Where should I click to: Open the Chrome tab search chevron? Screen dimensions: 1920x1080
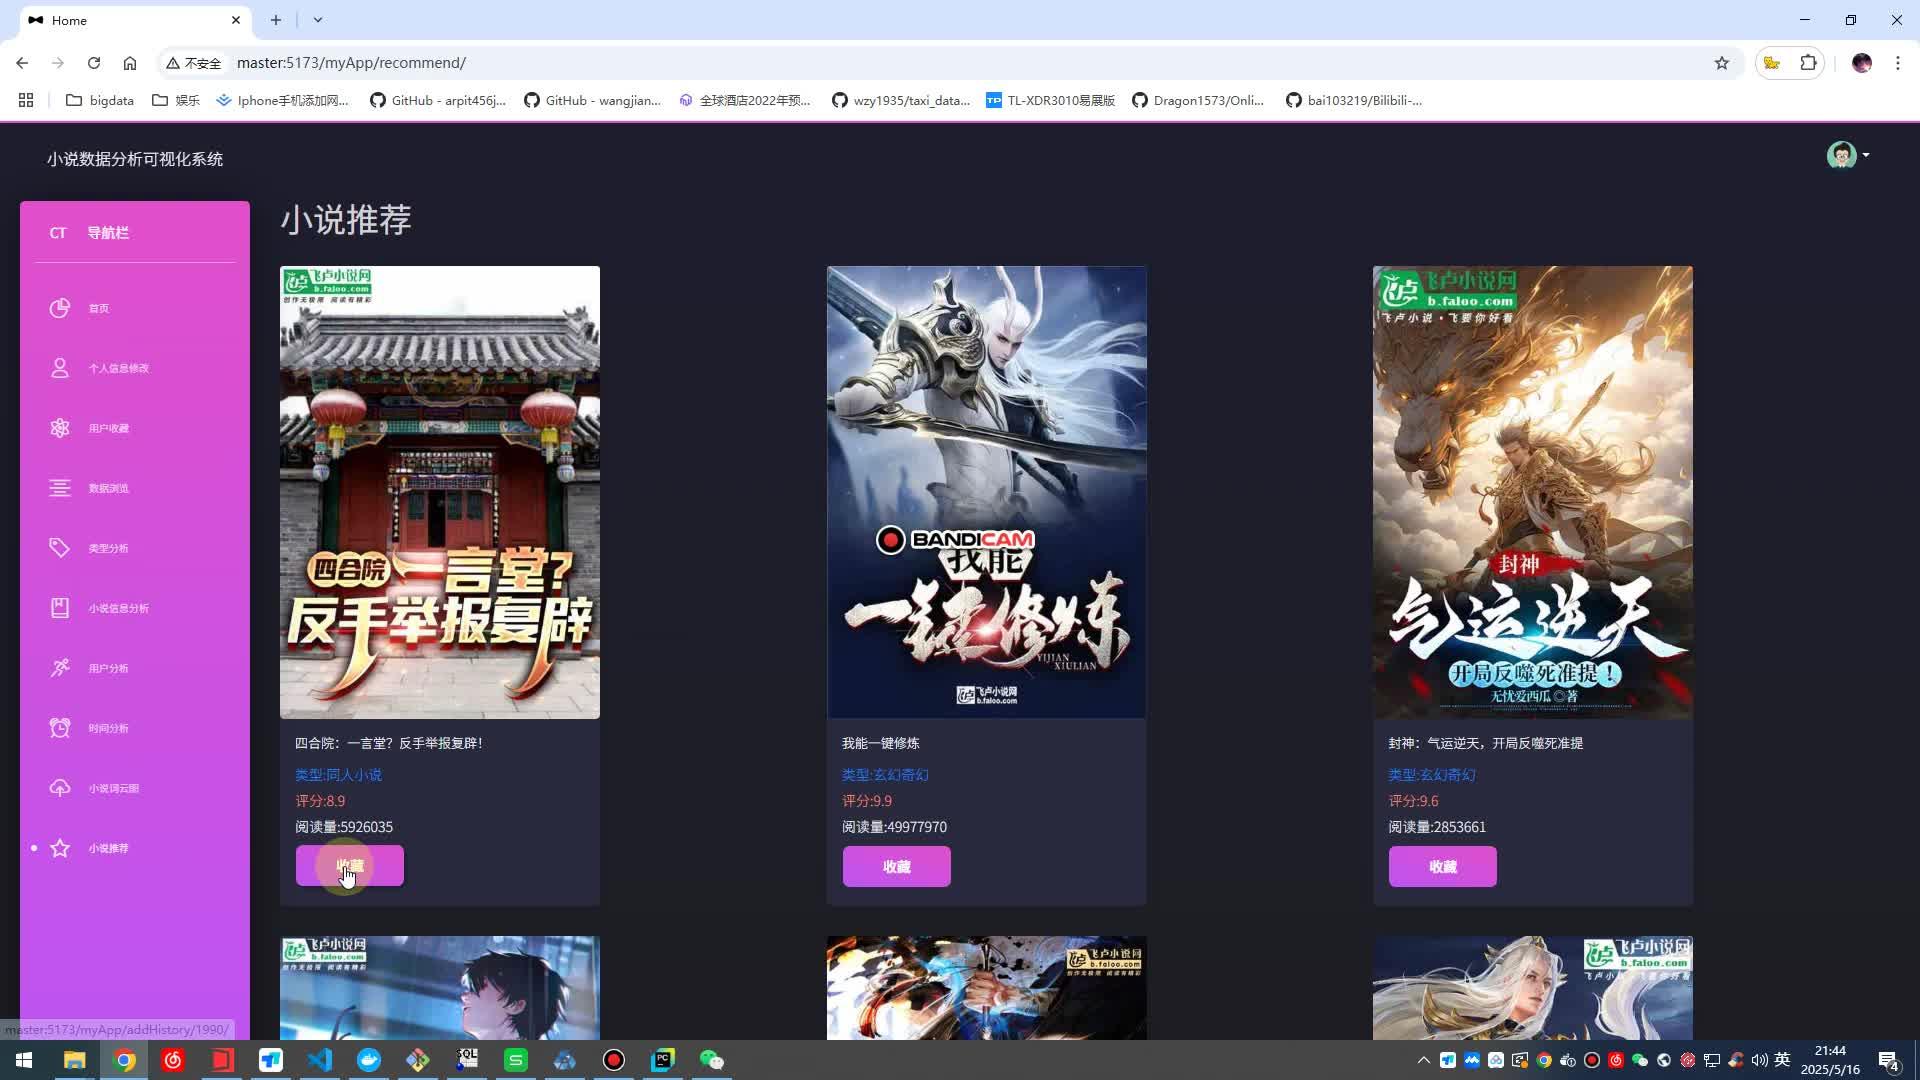click(318, 20)
